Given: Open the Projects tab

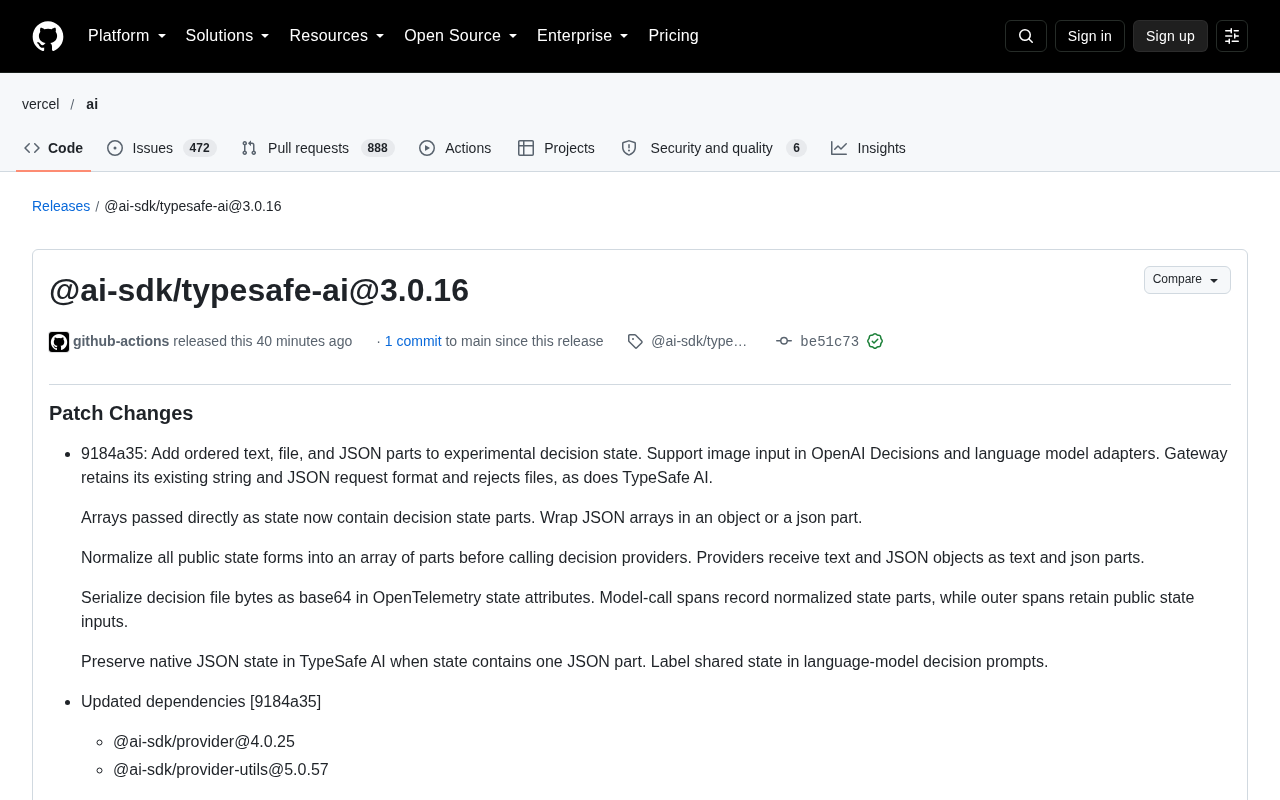Looking at the screenshot, I should pyautogui.click(x=556, y=148).
